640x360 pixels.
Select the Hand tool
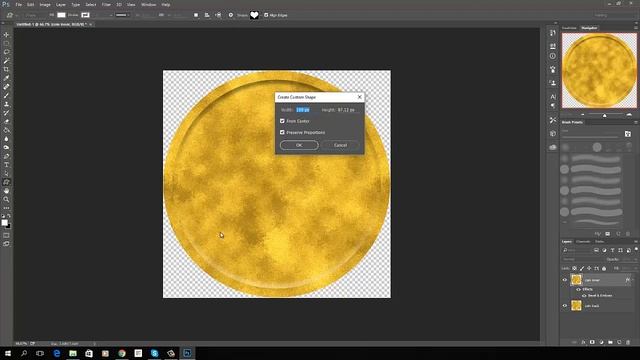tap(6, 191)
